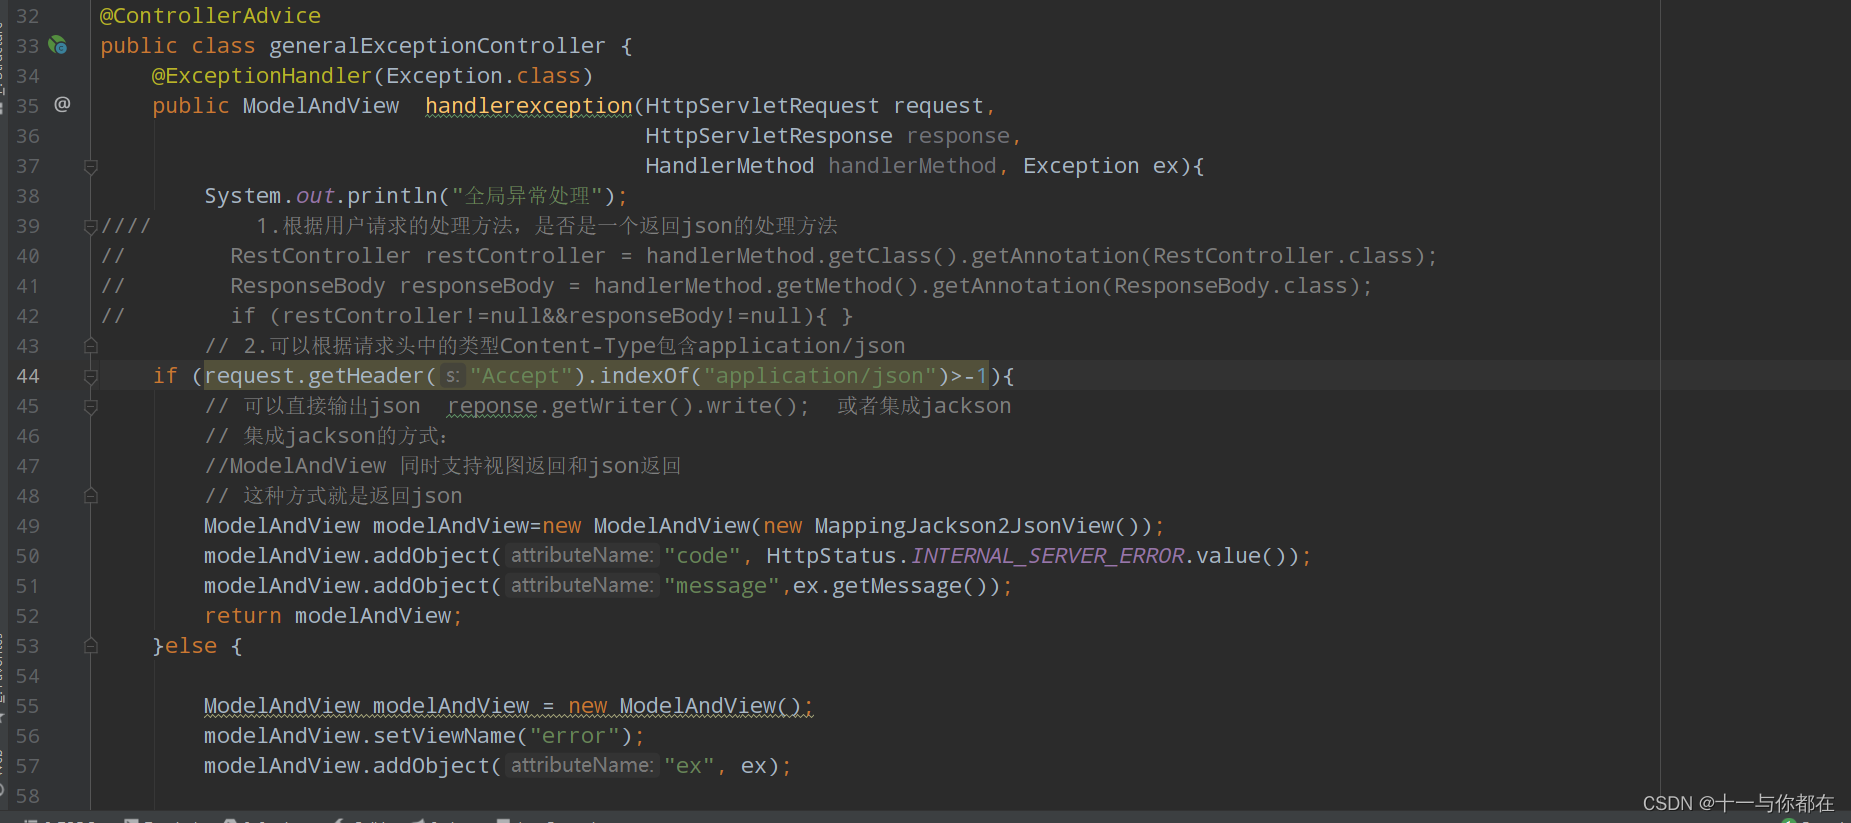This screenshot has width=1851, height=823.
Task: Toggle the fold marker on line 37
Action: click(x=91, y=166)
